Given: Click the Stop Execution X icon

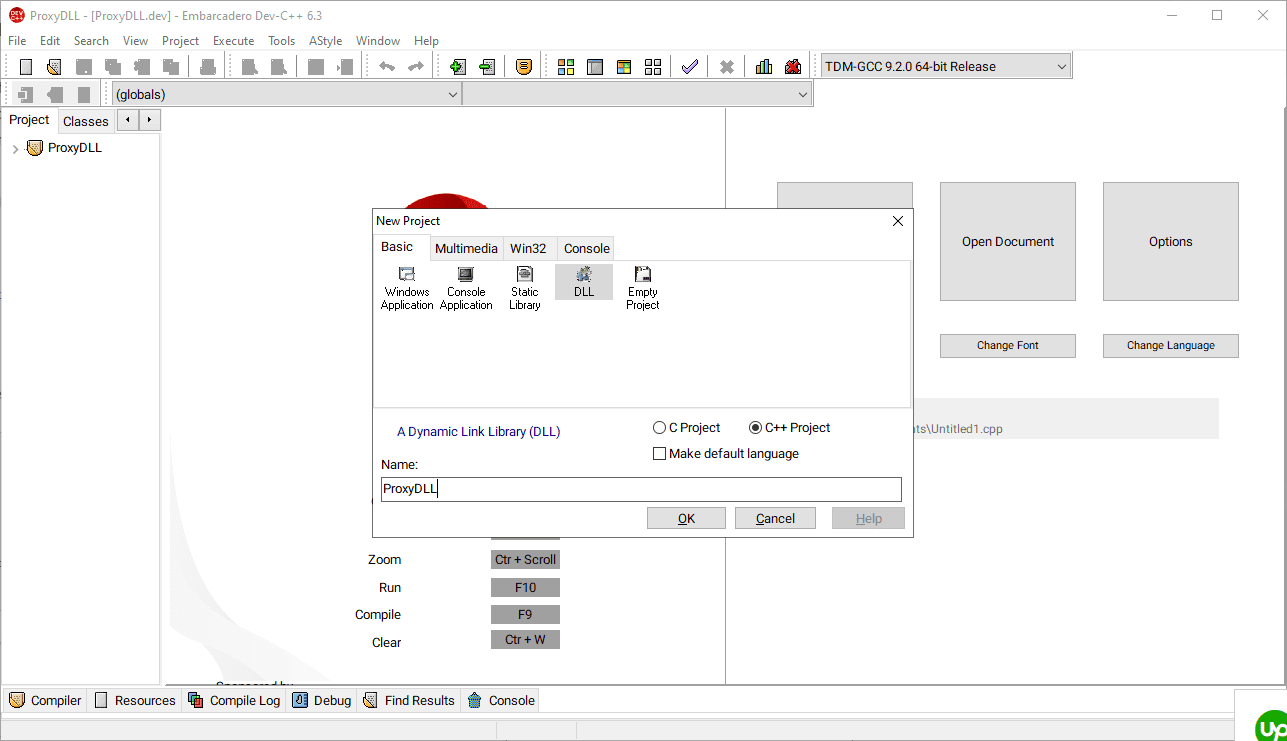Looking at the screenshot, I should 727,67.
